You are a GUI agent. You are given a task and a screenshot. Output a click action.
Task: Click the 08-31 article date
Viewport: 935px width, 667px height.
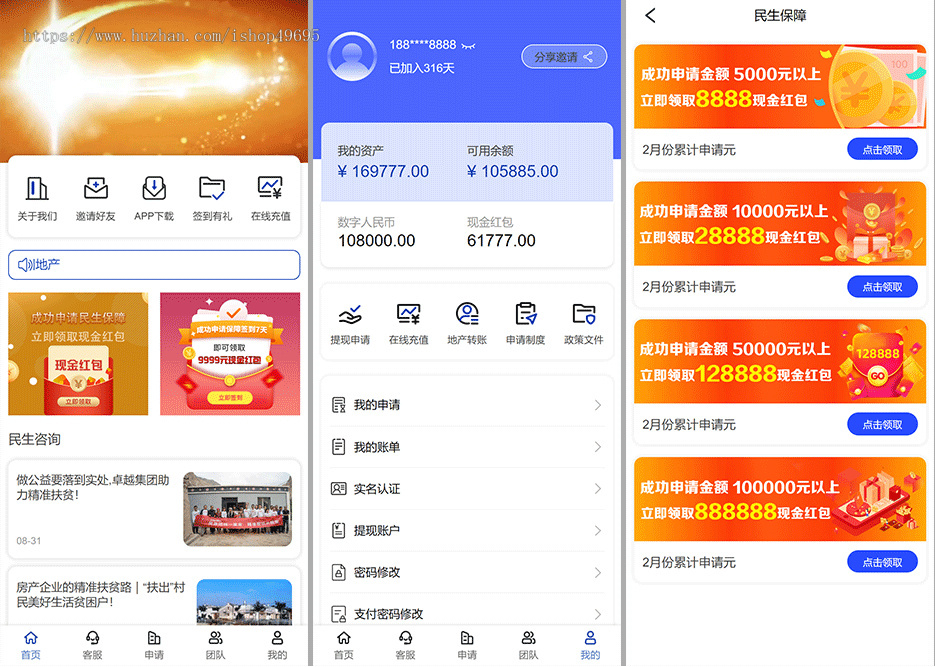point(29,541)
